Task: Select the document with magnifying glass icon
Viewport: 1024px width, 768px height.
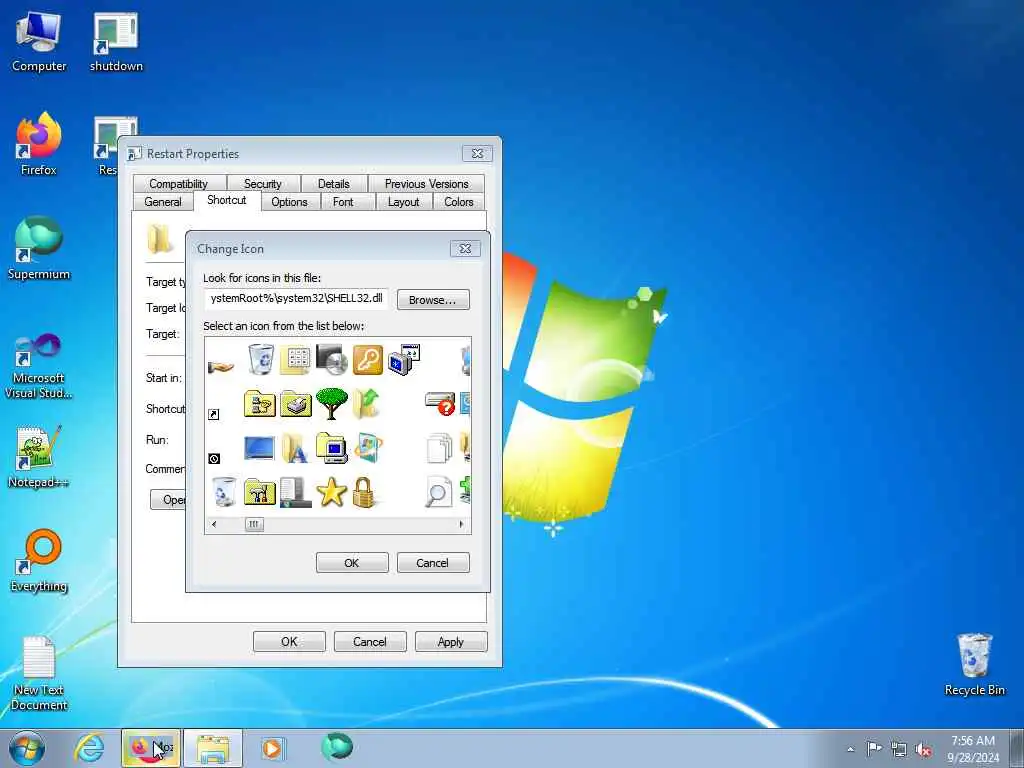Action: 438,492
